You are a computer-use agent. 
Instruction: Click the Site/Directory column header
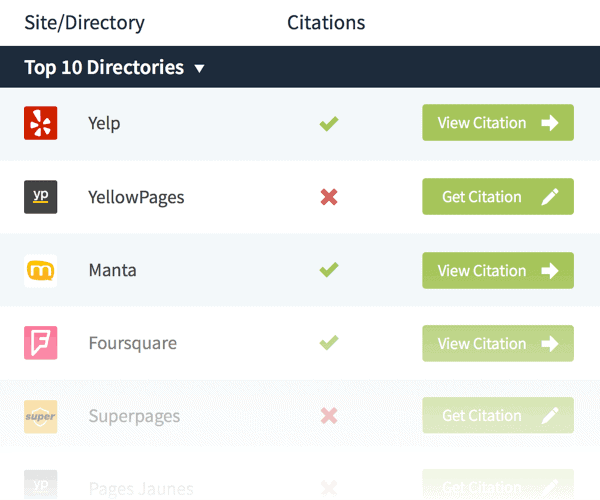coord(85,23)
